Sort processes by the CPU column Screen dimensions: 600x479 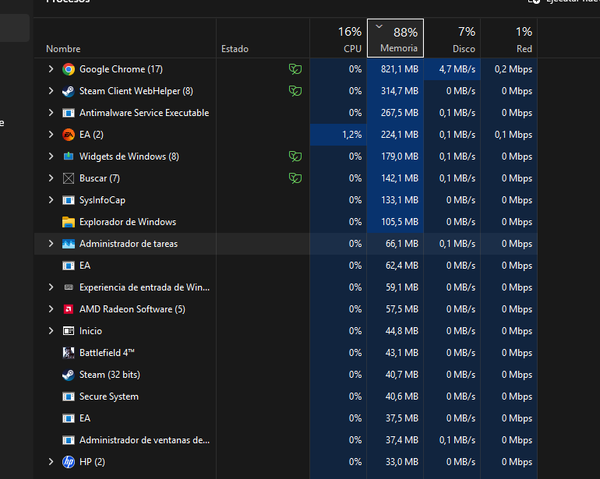pyautogui.click(x=338, y=38)
